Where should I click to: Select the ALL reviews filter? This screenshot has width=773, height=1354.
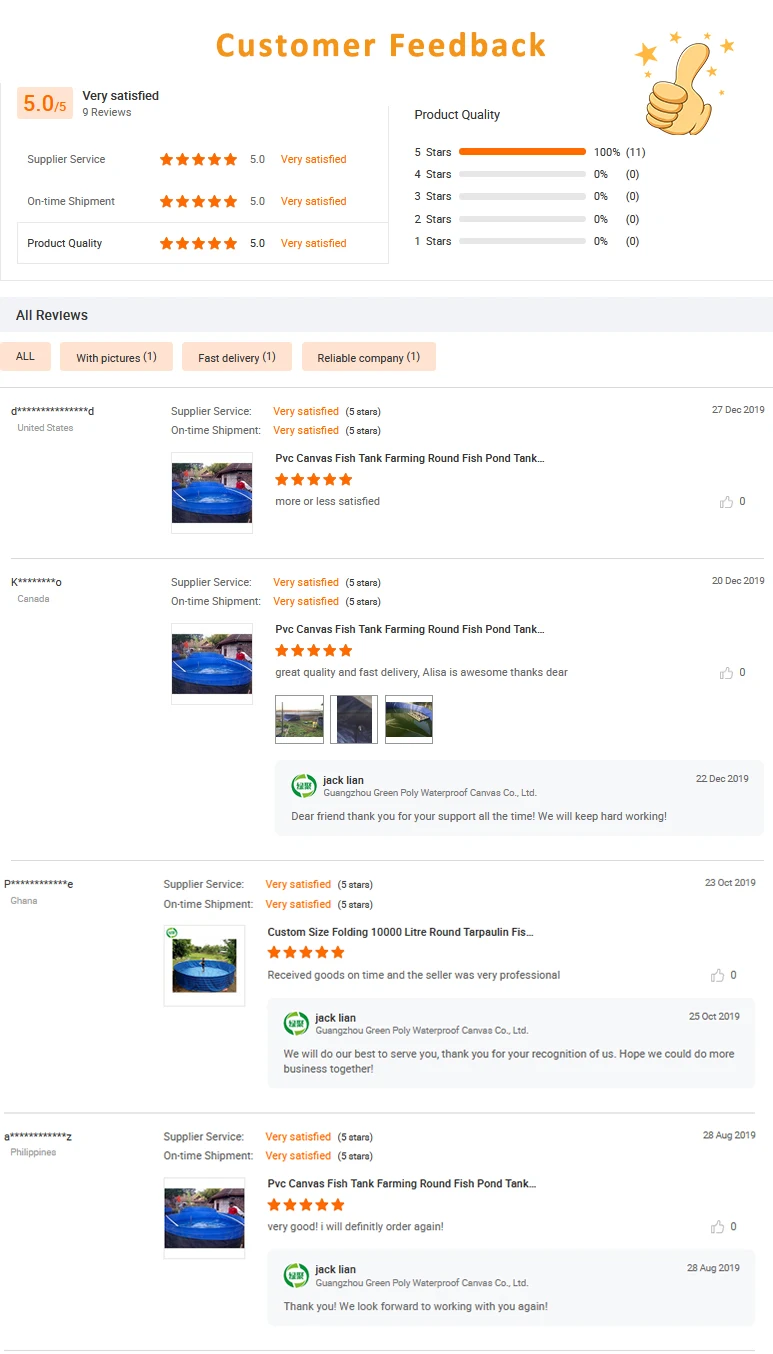coord(25,356)
